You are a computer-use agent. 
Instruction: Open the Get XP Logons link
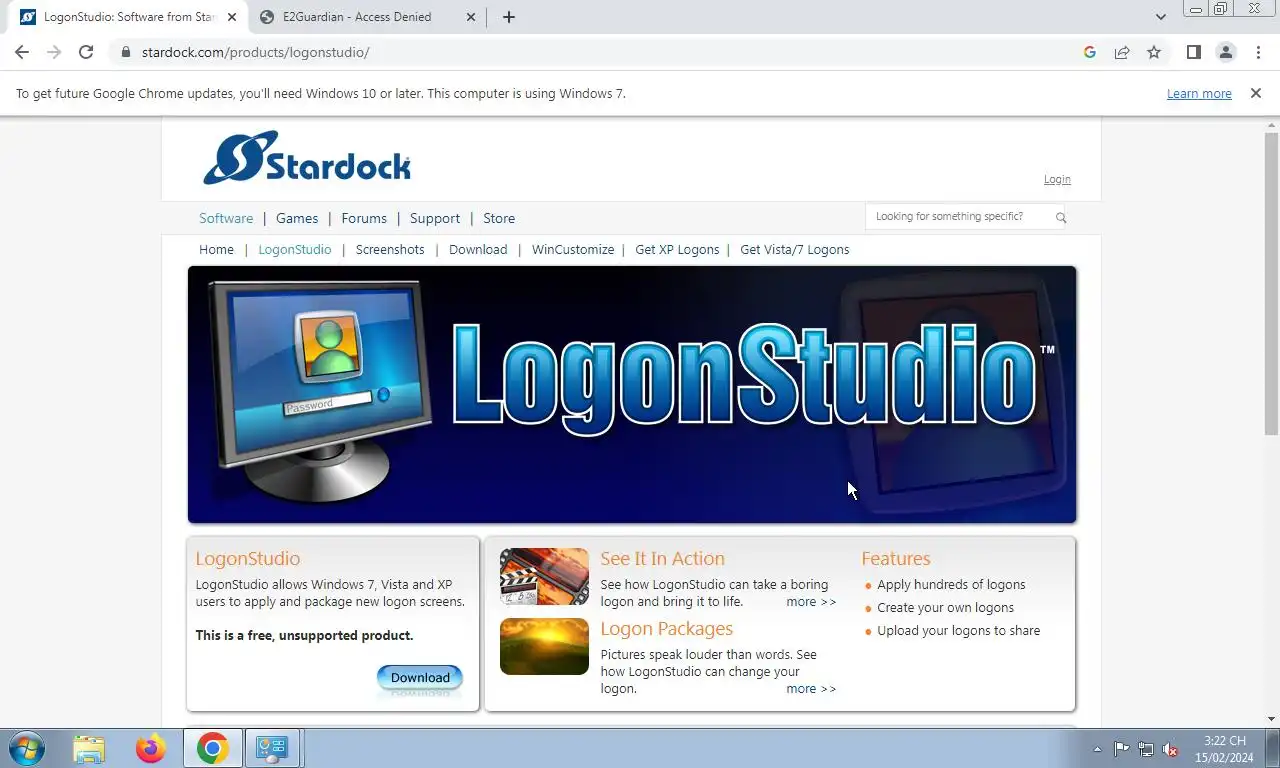677,249
